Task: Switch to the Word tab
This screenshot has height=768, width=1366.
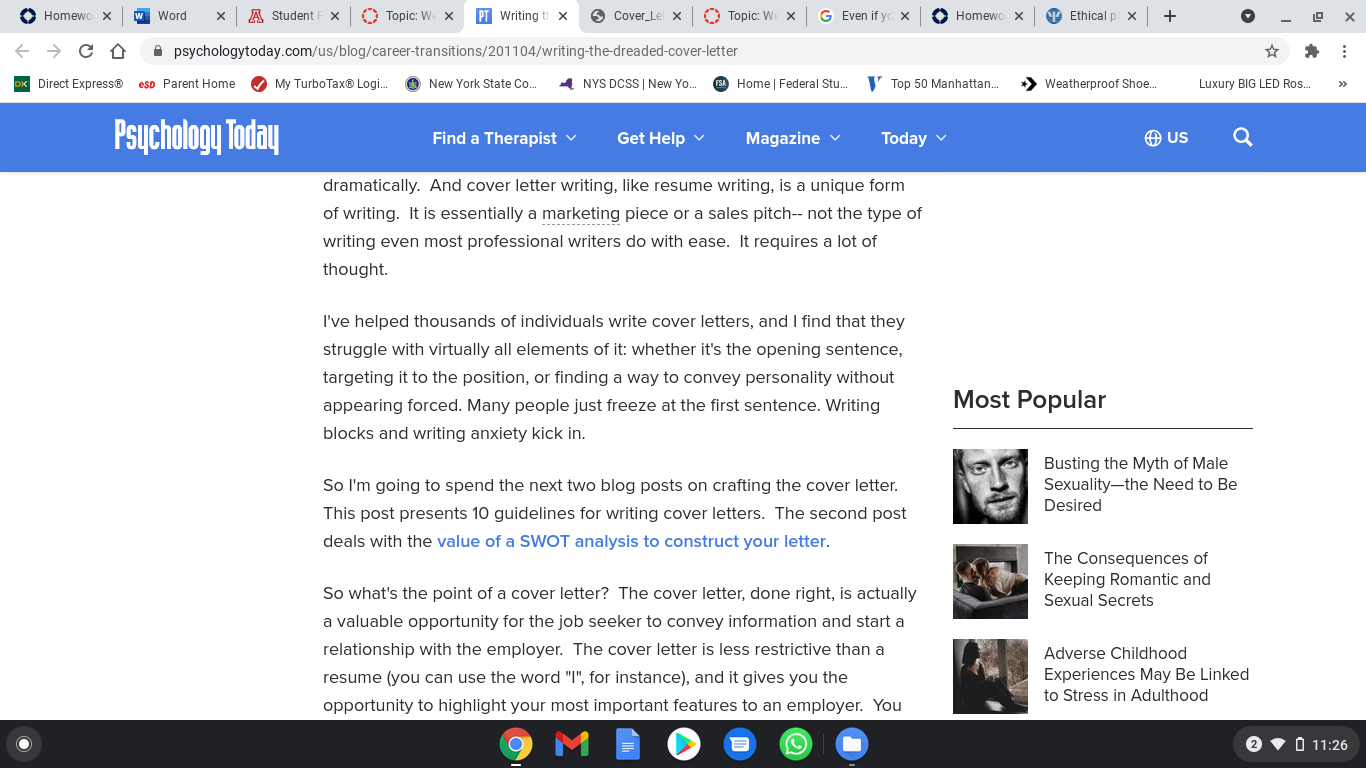Action: (x=180, y=16)
